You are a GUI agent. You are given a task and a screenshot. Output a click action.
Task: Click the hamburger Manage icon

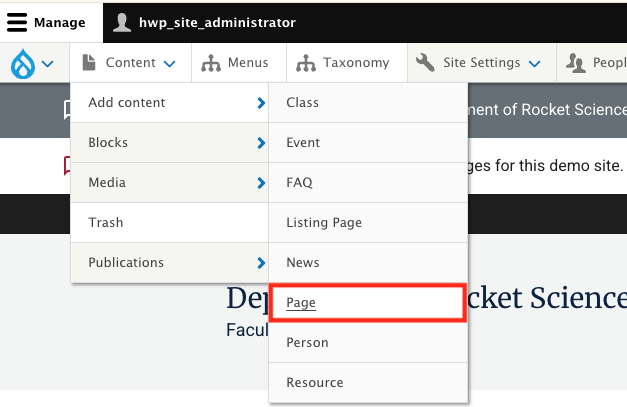click(17, 22)
